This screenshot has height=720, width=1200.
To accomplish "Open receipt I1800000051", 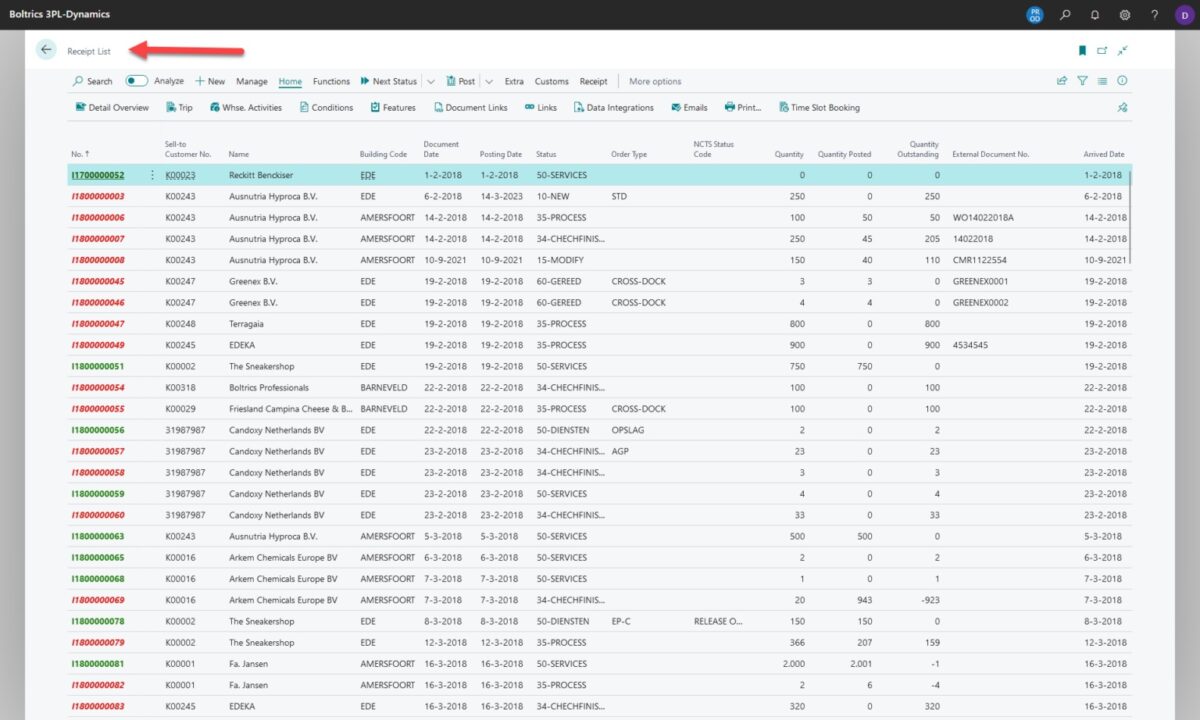I will (98, 366).
